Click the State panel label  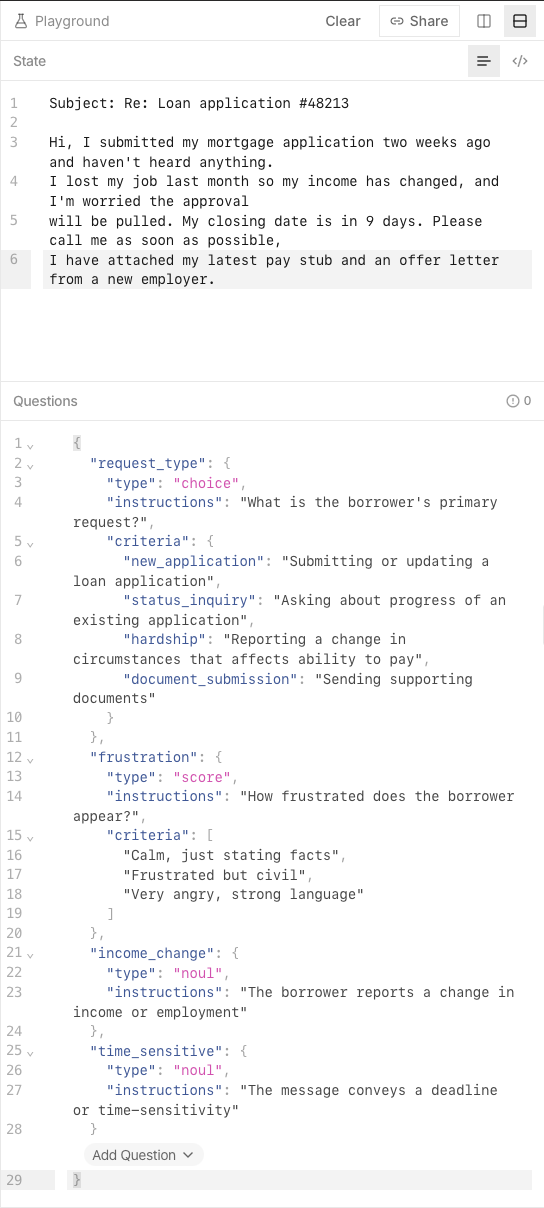click(29, 61)
